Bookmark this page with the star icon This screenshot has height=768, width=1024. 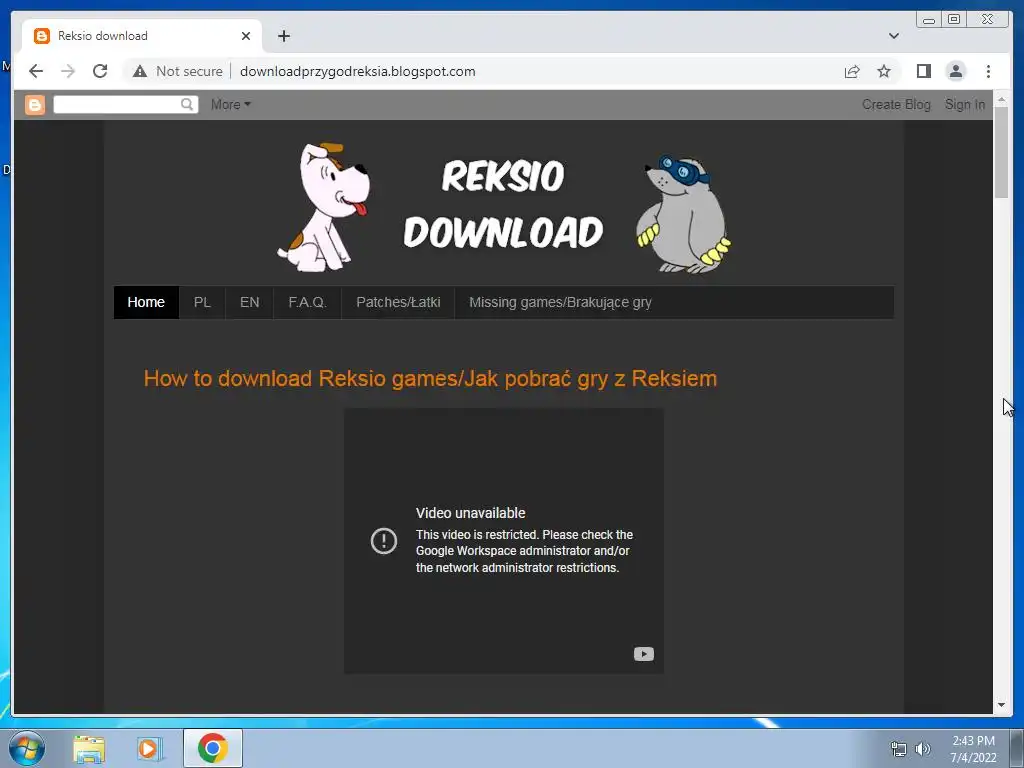(x=884, y=71)
